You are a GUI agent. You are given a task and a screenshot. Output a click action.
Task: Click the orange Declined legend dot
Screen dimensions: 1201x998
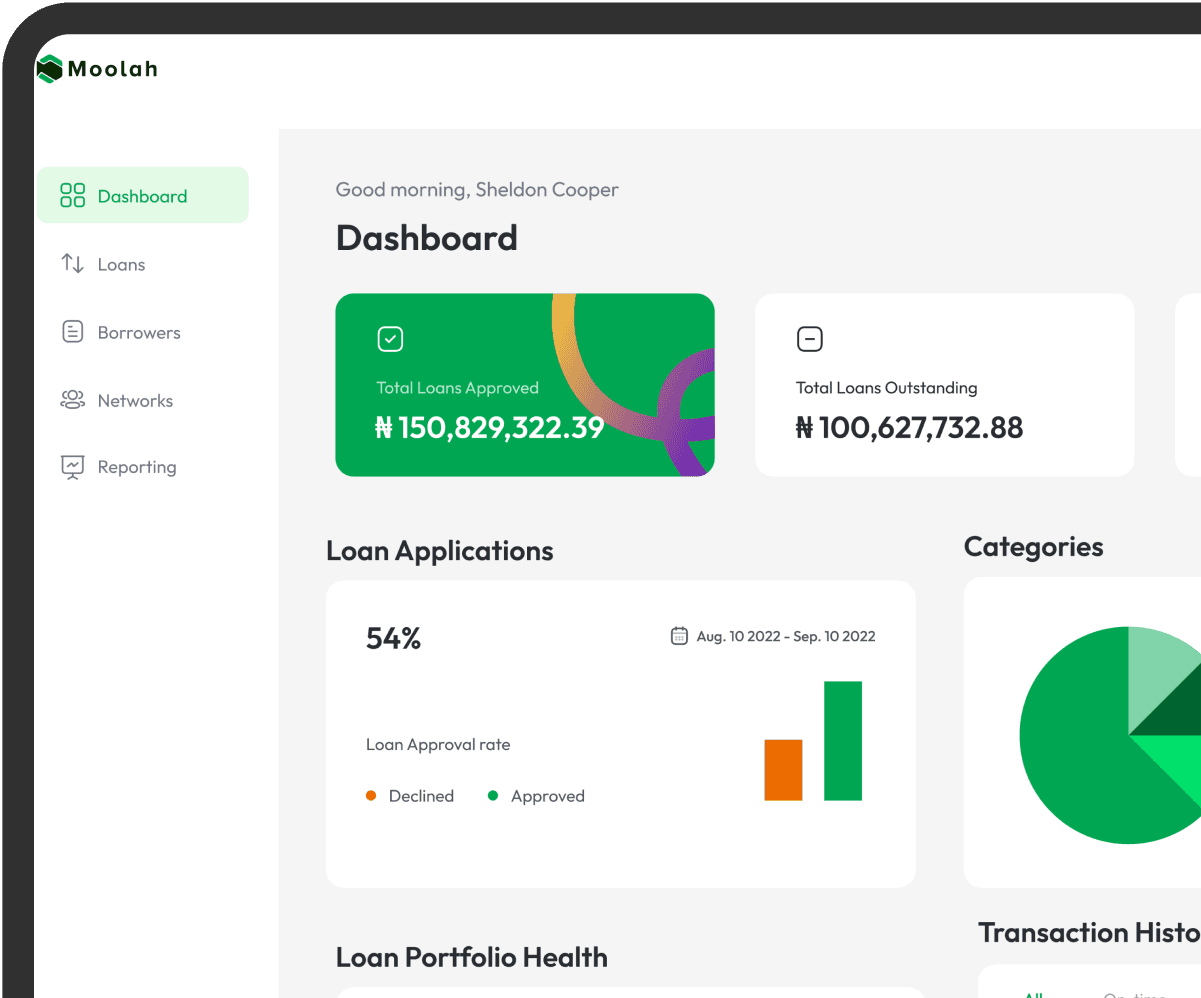point(371,796)
